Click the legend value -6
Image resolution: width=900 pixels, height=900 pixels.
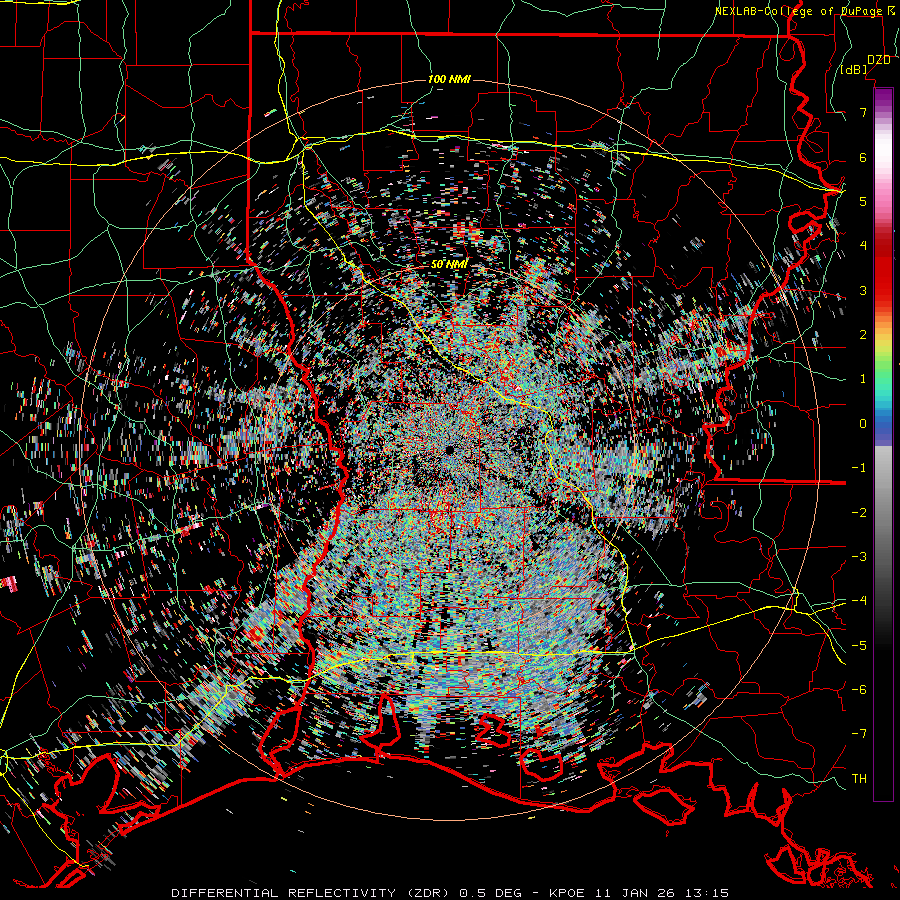[859, 689]
